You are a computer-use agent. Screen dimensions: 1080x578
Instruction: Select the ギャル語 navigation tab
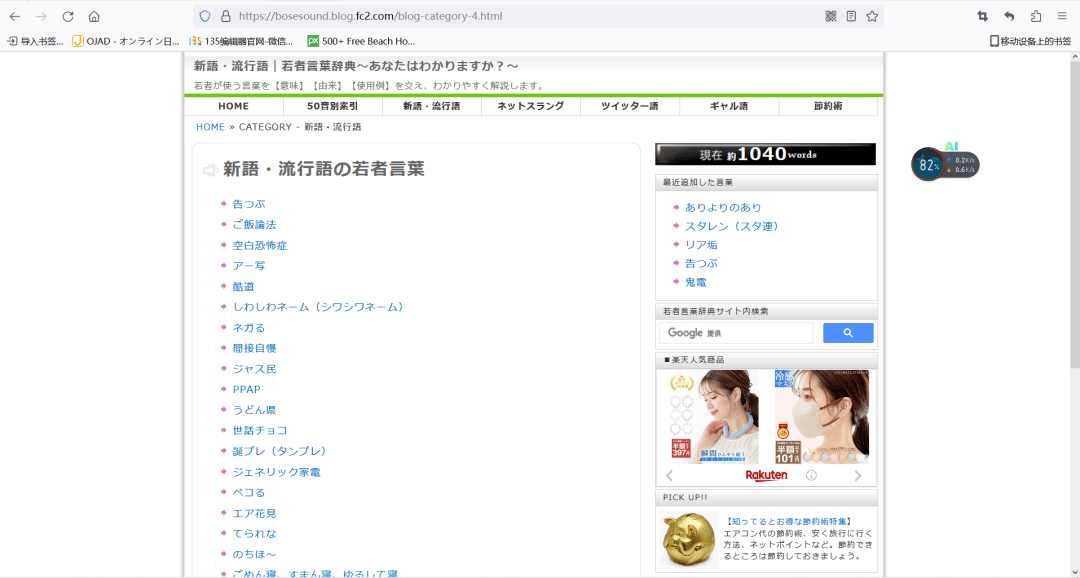(x=728, y=106)
